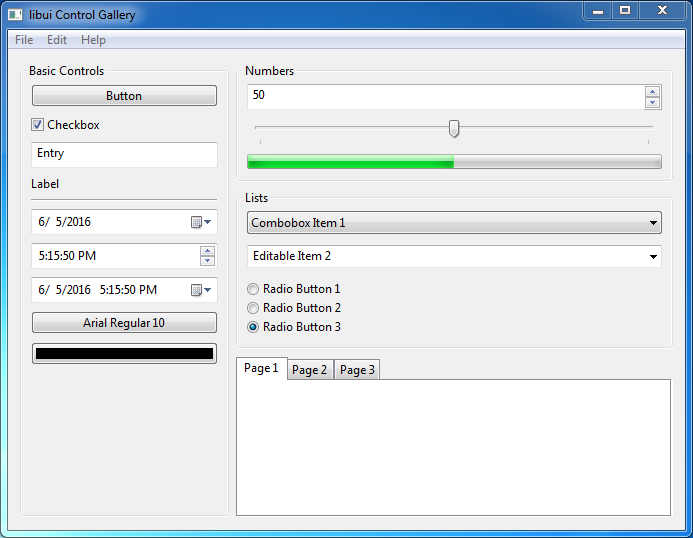693x538 pixels.
Task: Maximize the libui Control Gallery window
Action: pyautogui.click(x=625, y=11)
